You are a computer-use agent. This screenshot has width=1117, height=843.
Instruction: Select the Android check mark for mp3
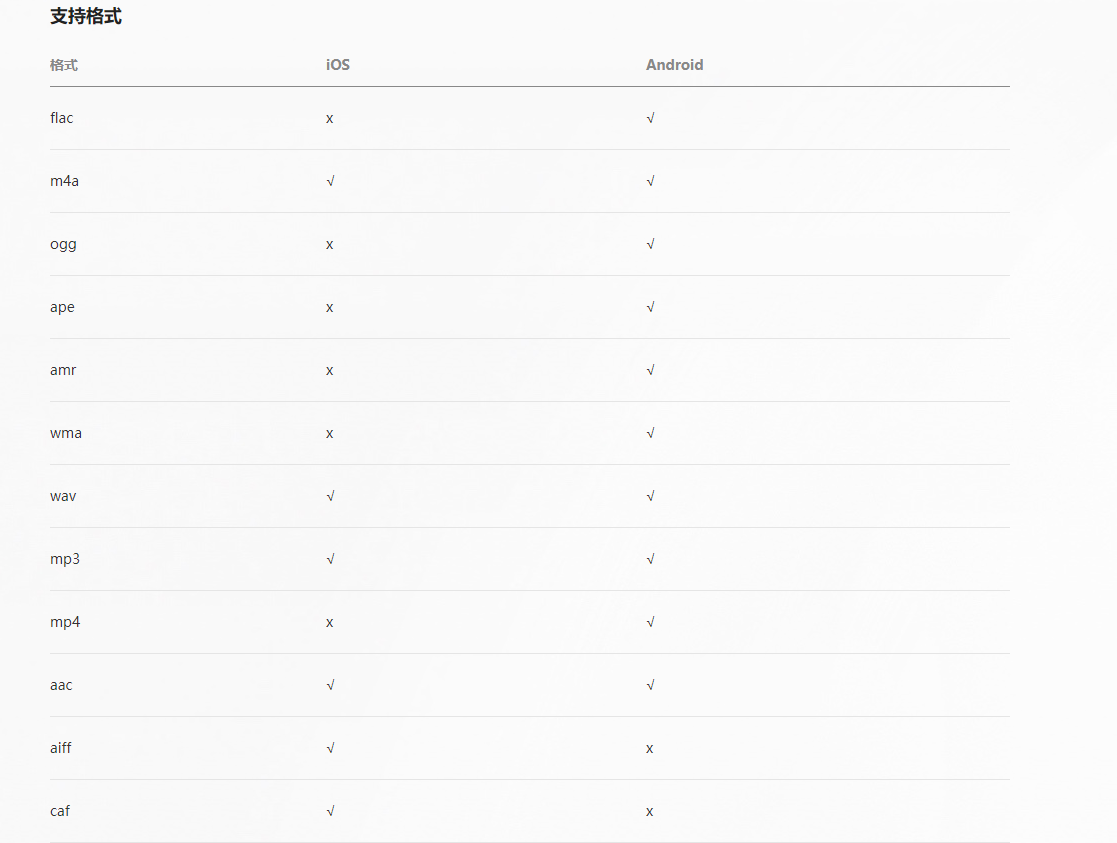(x=650, y=559)
